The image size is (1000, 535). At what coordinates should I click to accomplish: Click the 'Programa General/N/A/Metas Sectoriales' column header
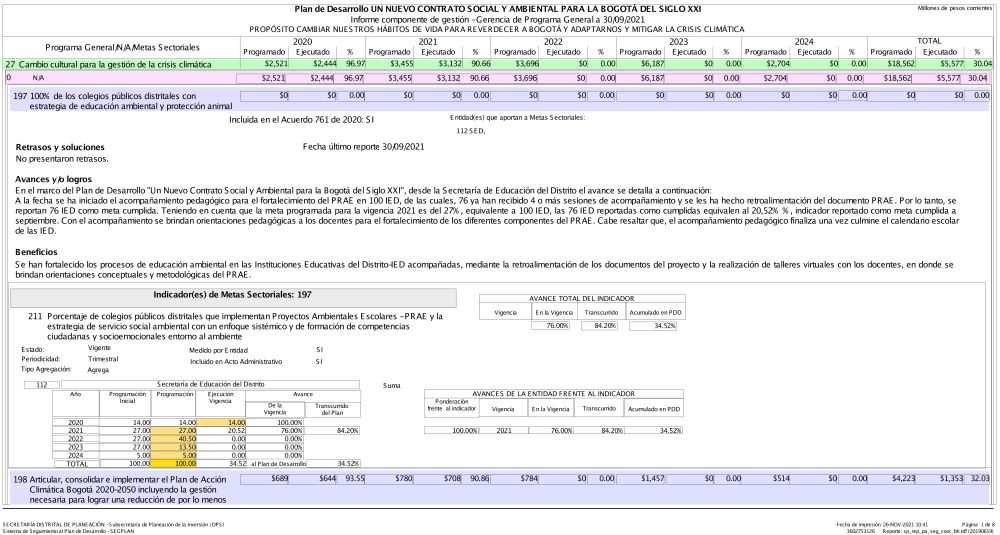tap(122, 47)
